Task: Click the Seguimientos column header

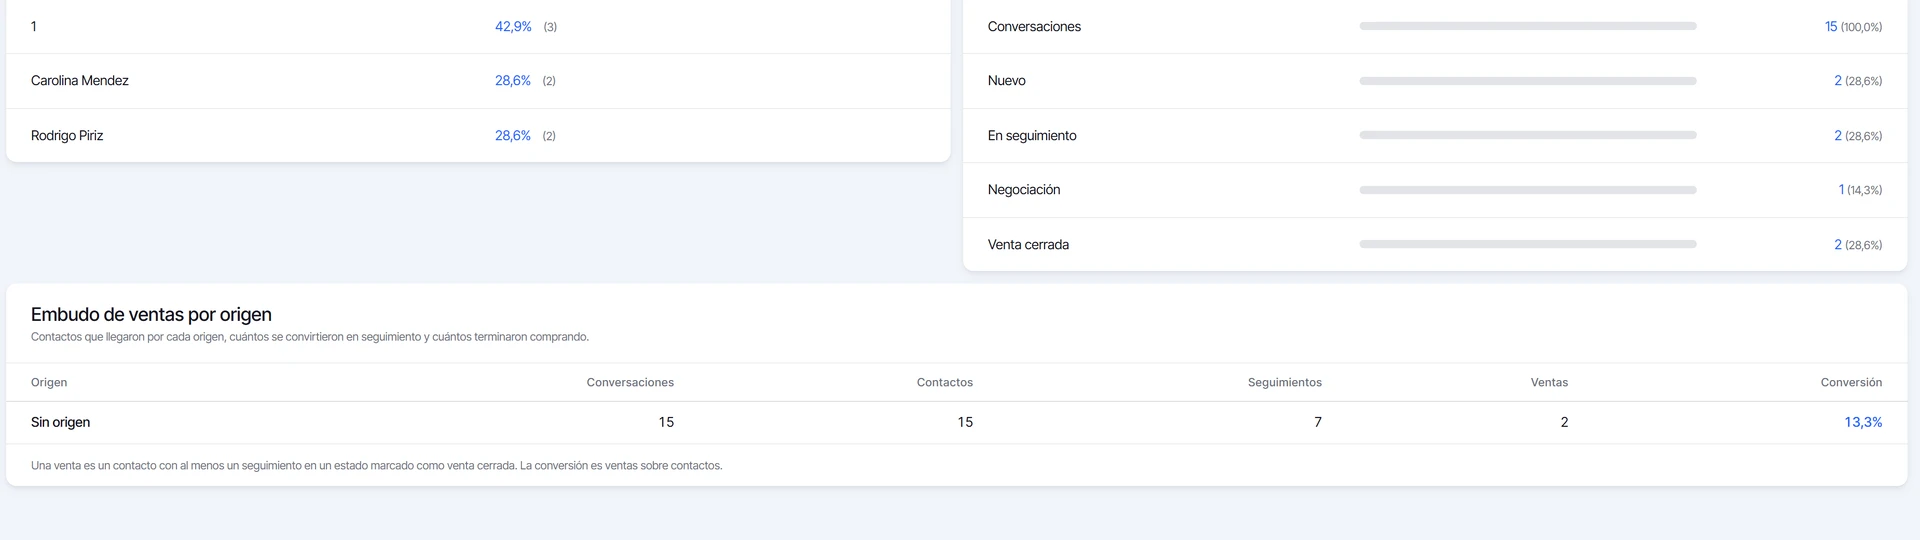Action: 1285,383
